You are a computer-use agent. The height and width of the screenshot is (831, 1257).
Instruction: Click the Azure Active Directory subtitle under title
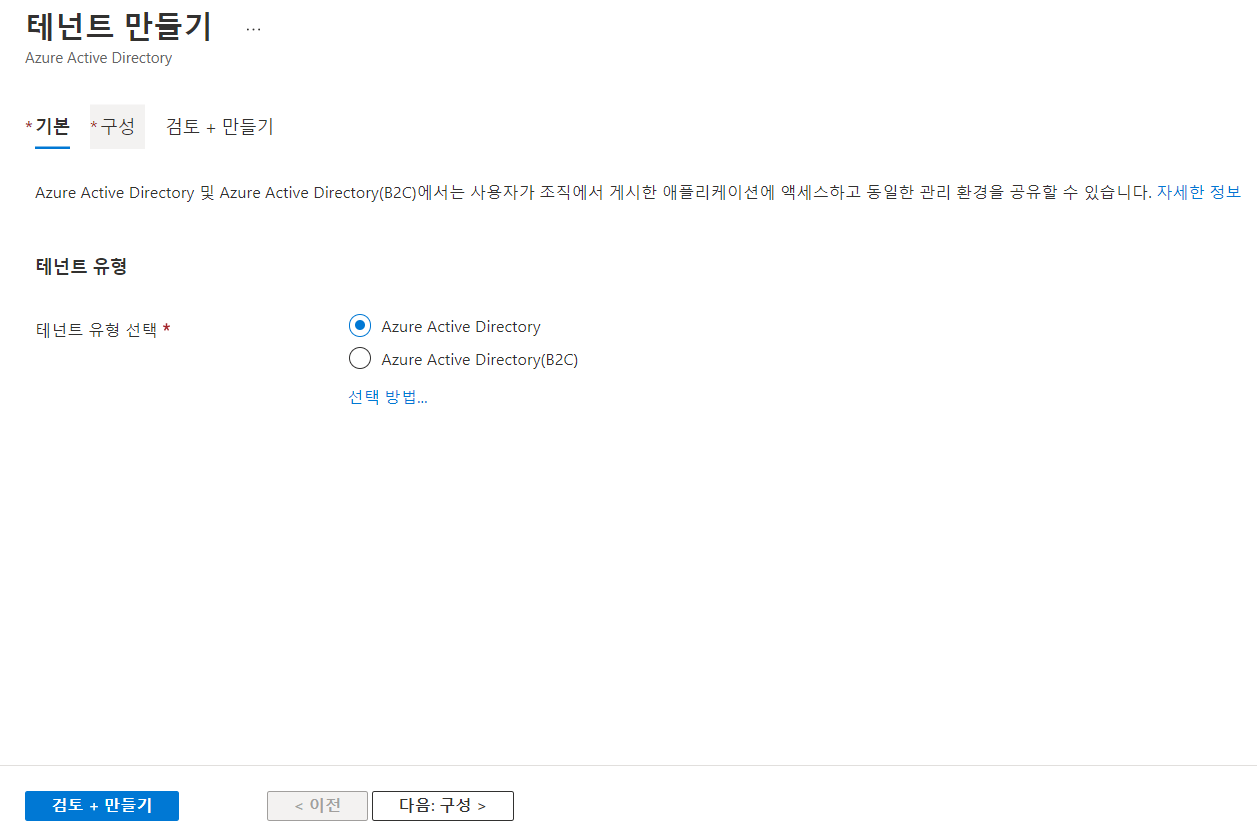point(99,58)
